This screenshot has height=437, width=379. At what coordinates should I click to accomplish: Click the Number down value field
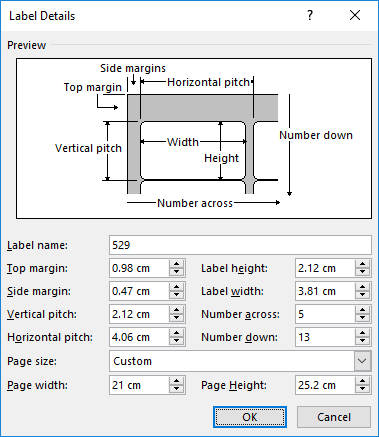325,337
